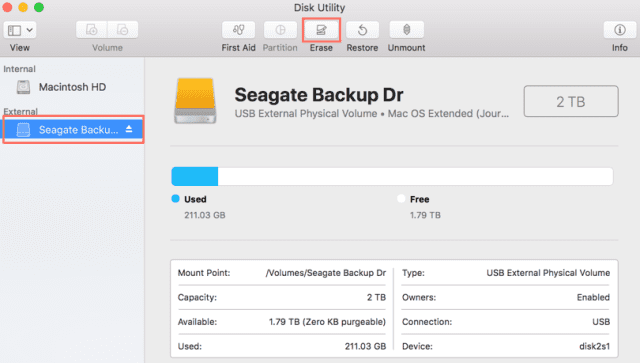640x363 pixels.
Task: Click the Restore toolbar icon
Action: coord(362,30)
